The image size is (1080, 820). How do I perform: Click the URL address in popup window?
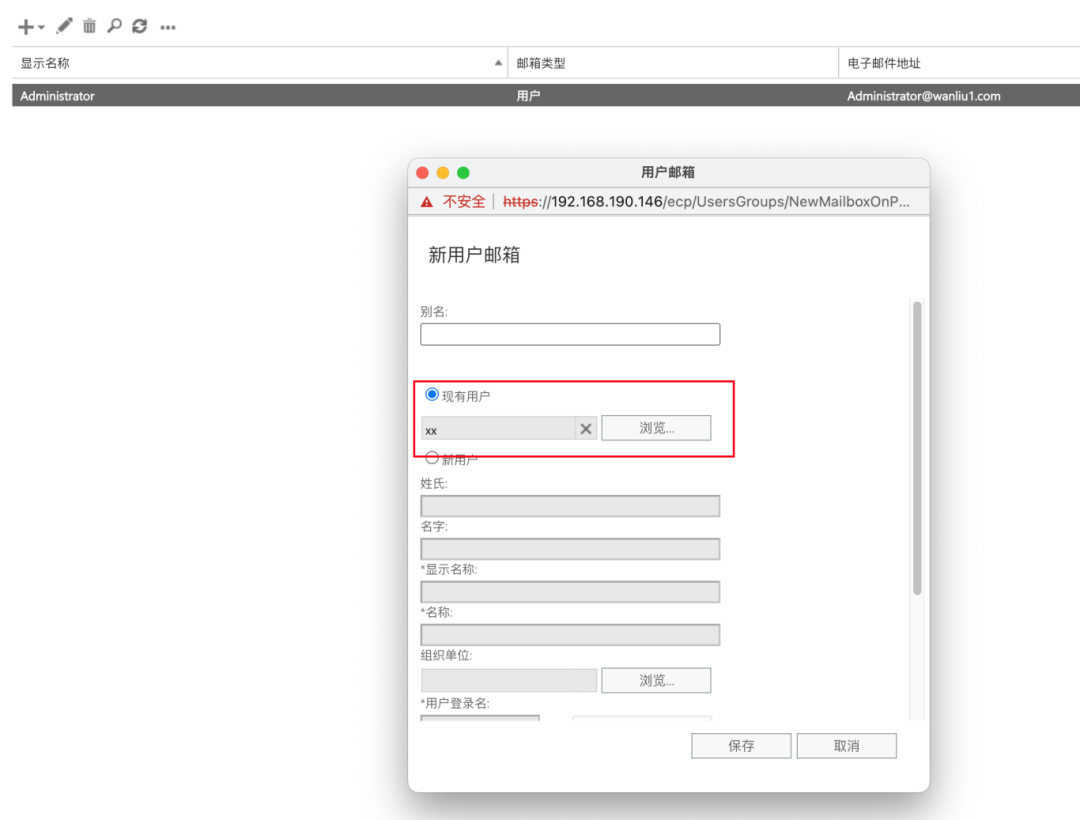pyautogui.click(x=706, y=202)
